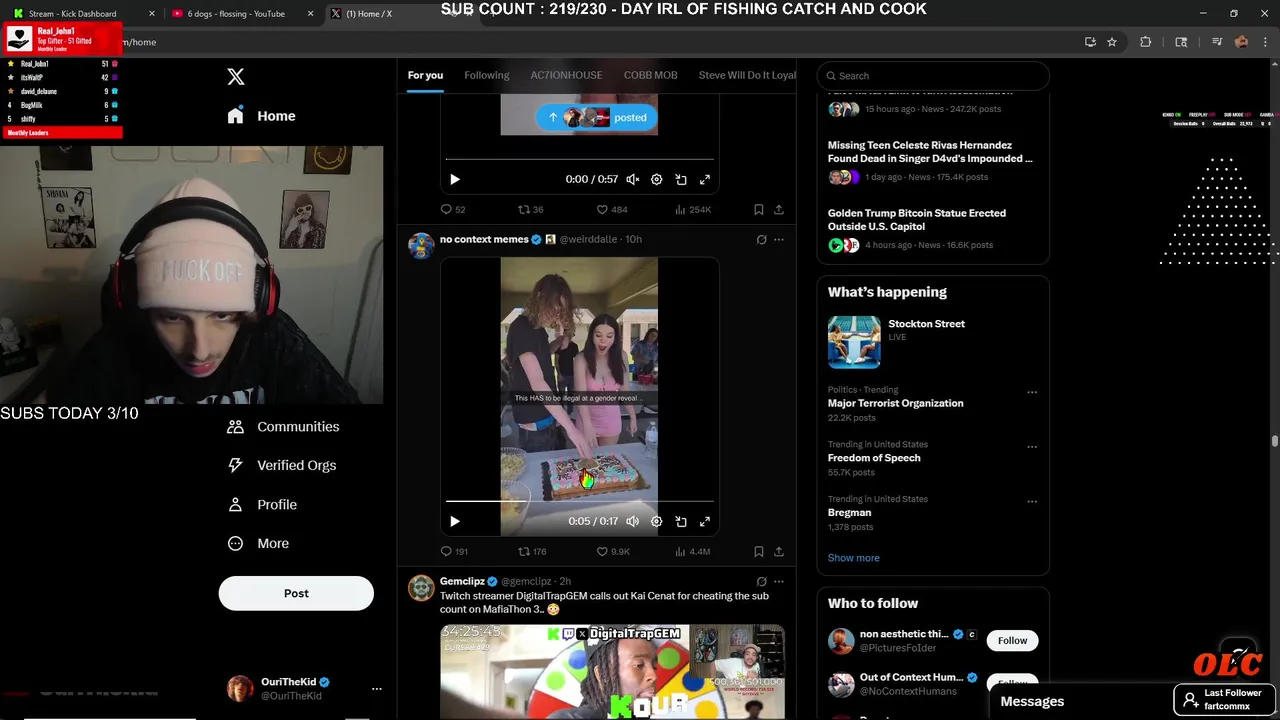The image size is (1280, 720).
Task: Open Steve Will Do It Loyal tab
Action: tap(747, 75)
